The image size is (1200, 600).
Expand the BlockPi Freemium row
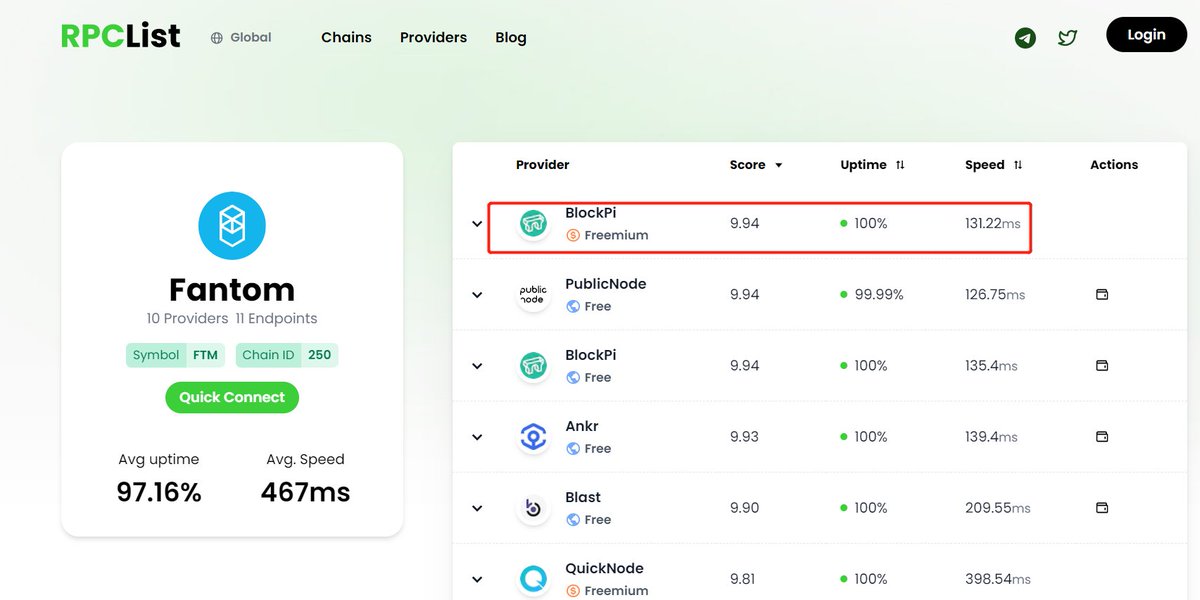click(x=477, y=223)
